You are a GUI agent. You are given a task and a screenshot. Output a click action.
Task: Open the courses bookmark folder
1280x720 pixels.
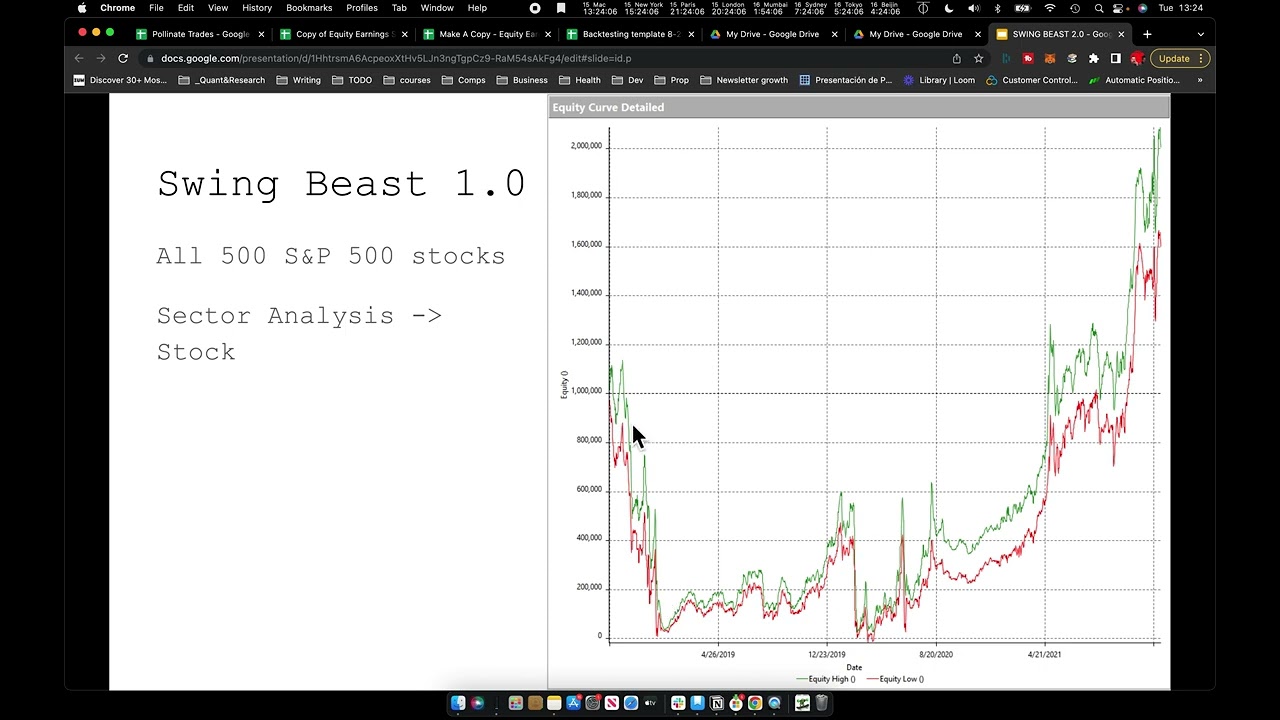(x=407, y=80)
